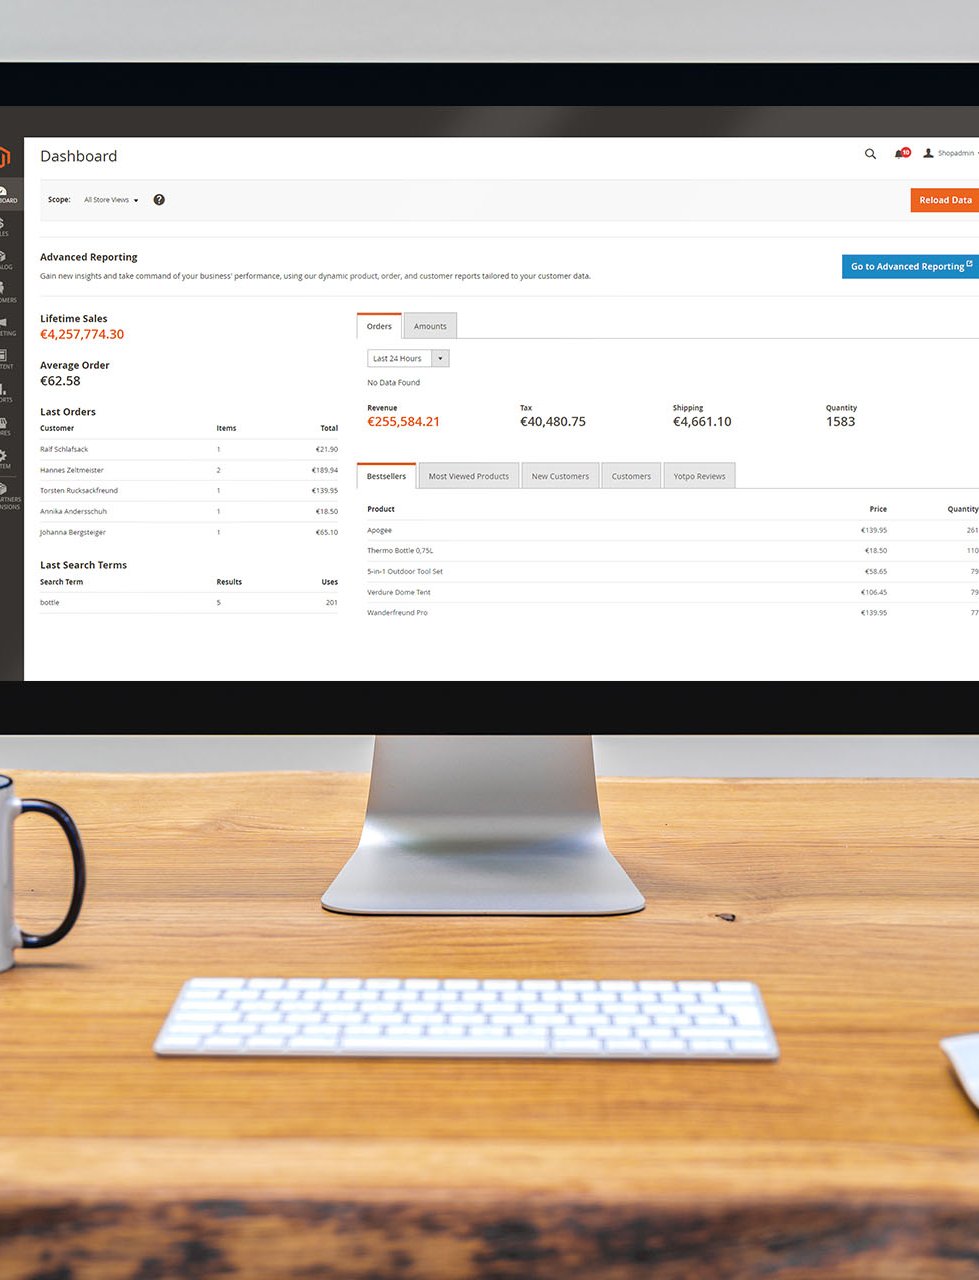Viewport: 979px width, 1280px height.
Task: Click the Tax value €40,480.75
Action: click(x=553, y=422)
